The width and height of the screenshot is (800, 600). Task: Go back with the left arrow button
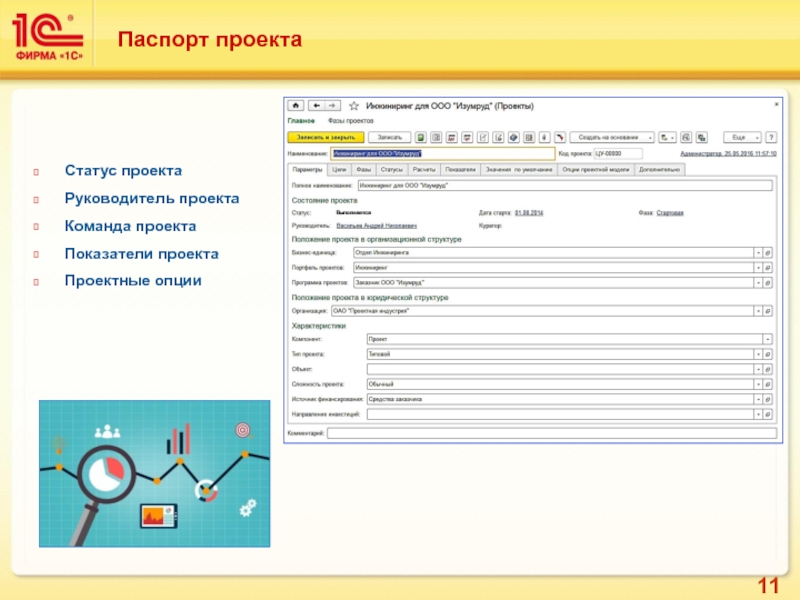315,105
